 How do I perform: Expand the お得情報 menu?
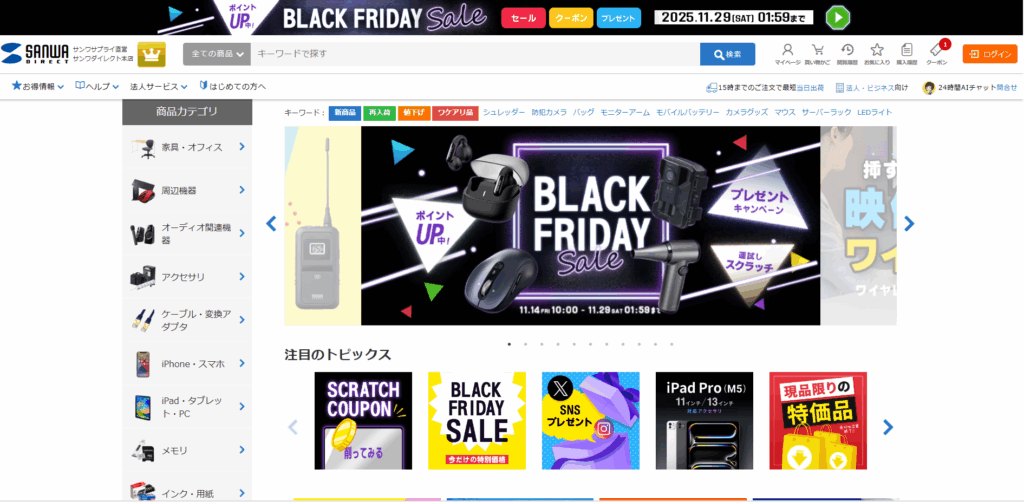coord(38,86)
